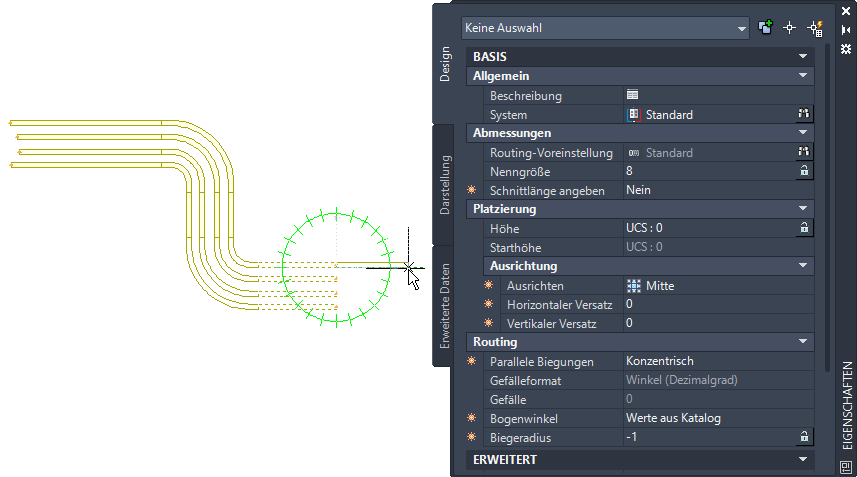Switch to the Erweiterte Daten tab
Image resolution: width=857 pixels, height=477 pixels.
(445, 306)
